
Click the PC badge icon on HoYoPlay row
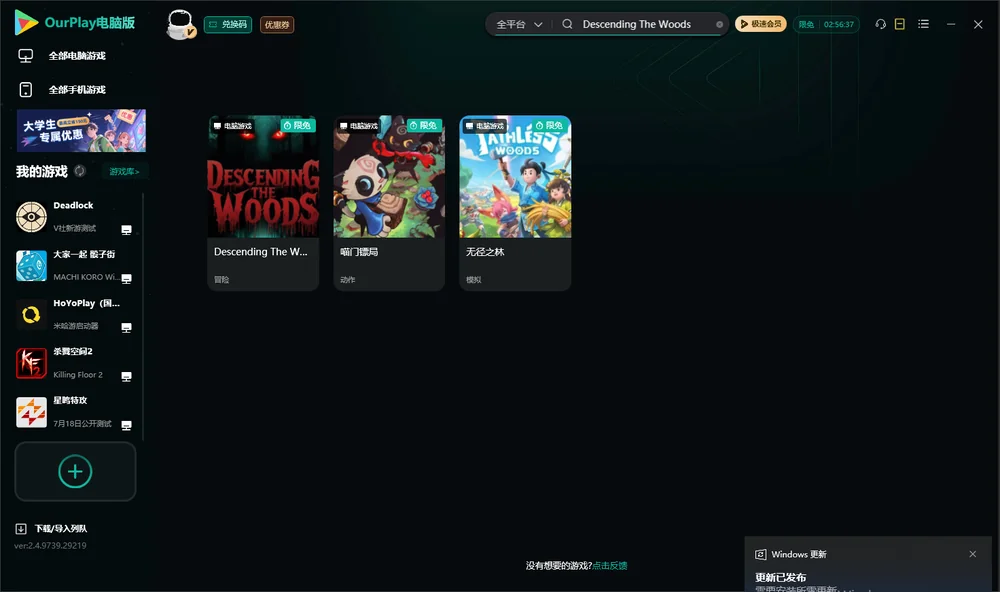tap(126, 327)
